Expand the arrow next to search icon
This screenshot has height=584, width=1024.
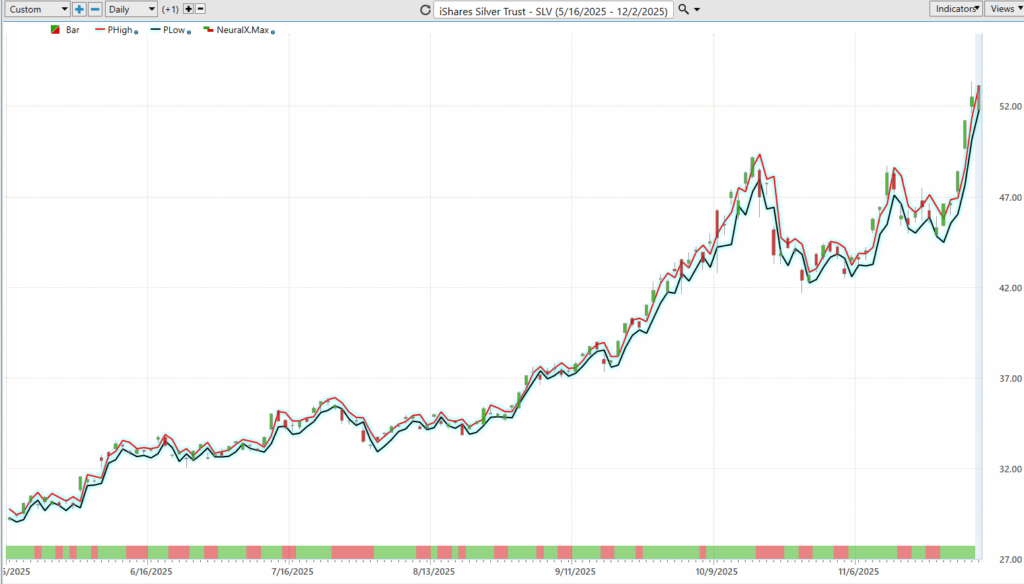697,9
